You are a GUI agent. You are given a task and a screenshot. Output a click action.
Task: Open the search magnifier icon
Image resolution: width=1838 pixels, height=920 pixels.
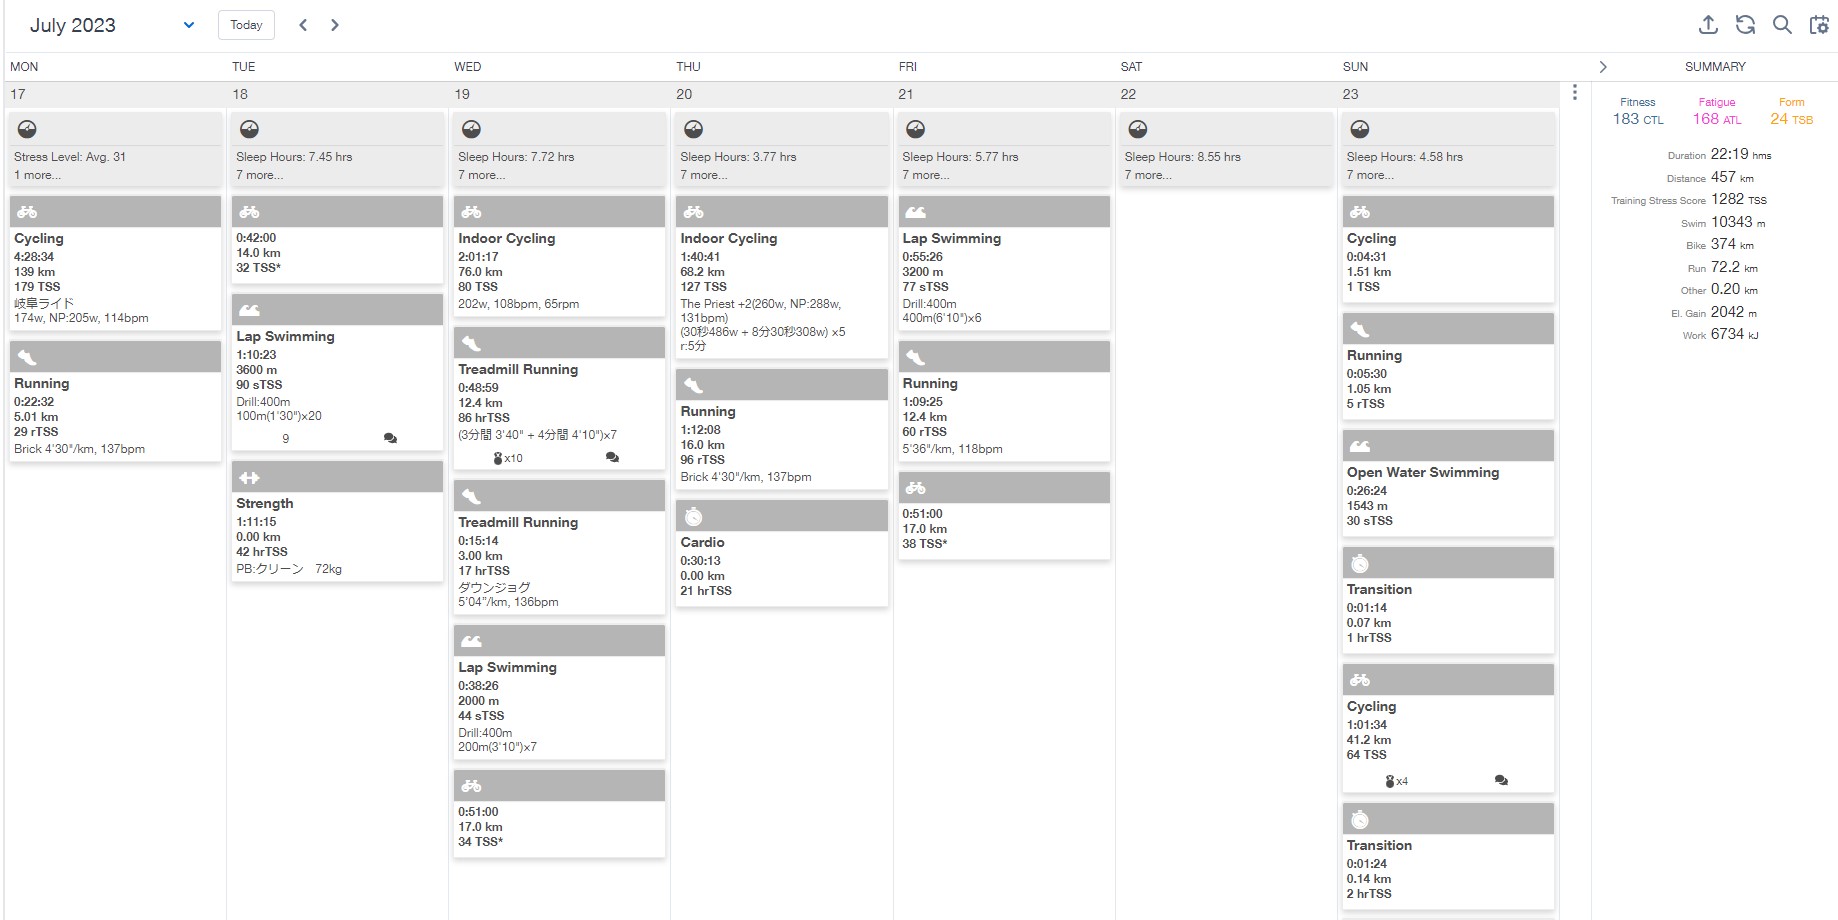1782,25
